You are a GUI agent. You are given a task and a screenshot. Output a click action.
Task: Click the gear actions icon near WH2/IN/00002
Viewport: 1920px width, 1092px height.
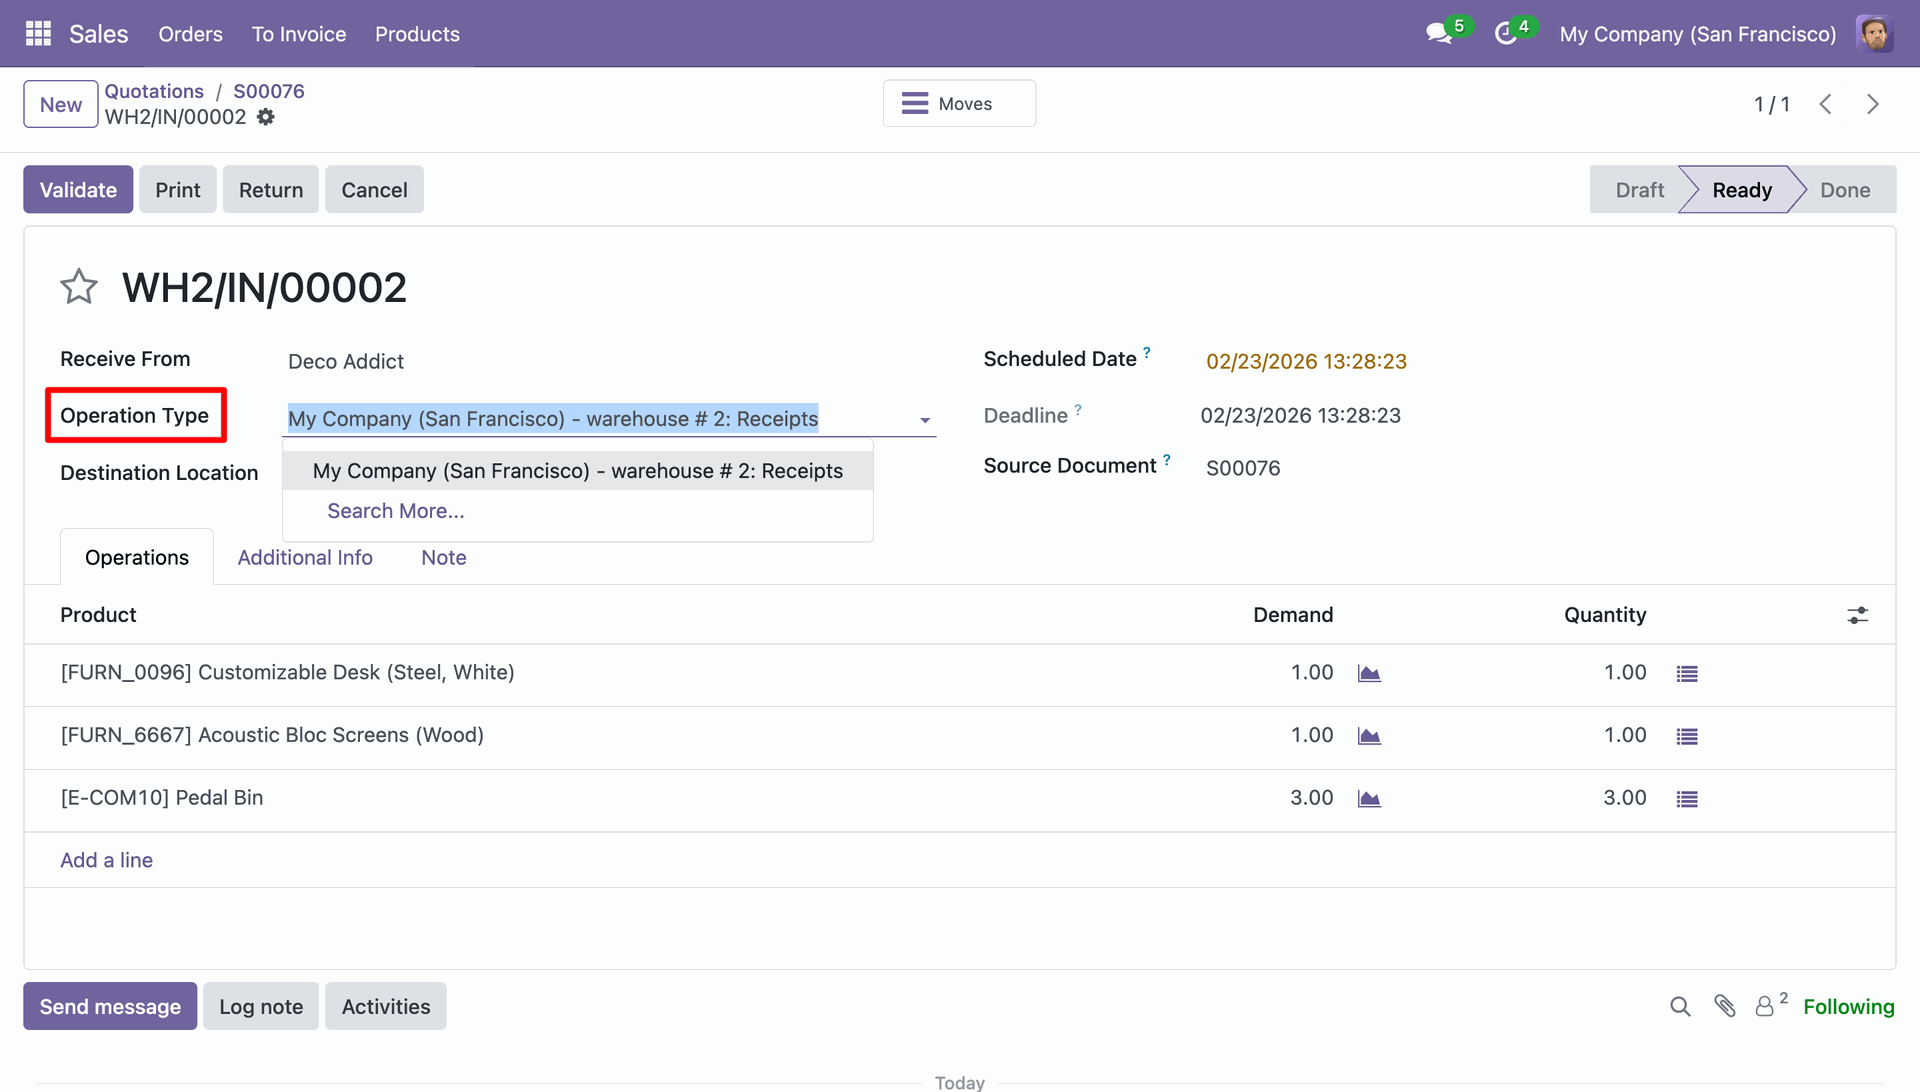tap(266, 117)
